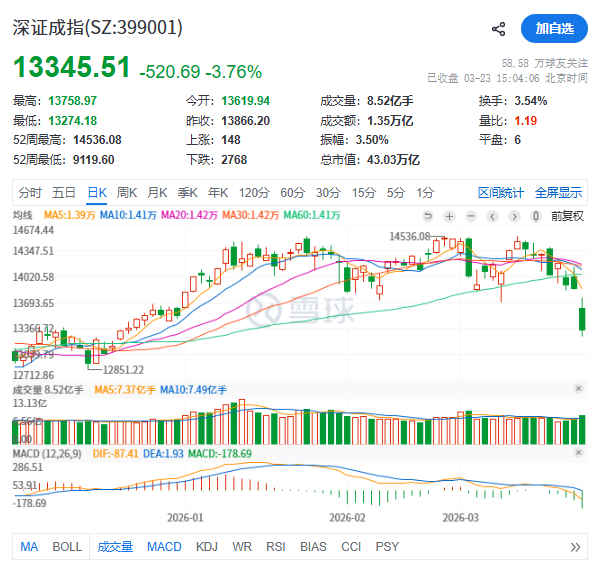Select the 年K tab

coord(218,192)
